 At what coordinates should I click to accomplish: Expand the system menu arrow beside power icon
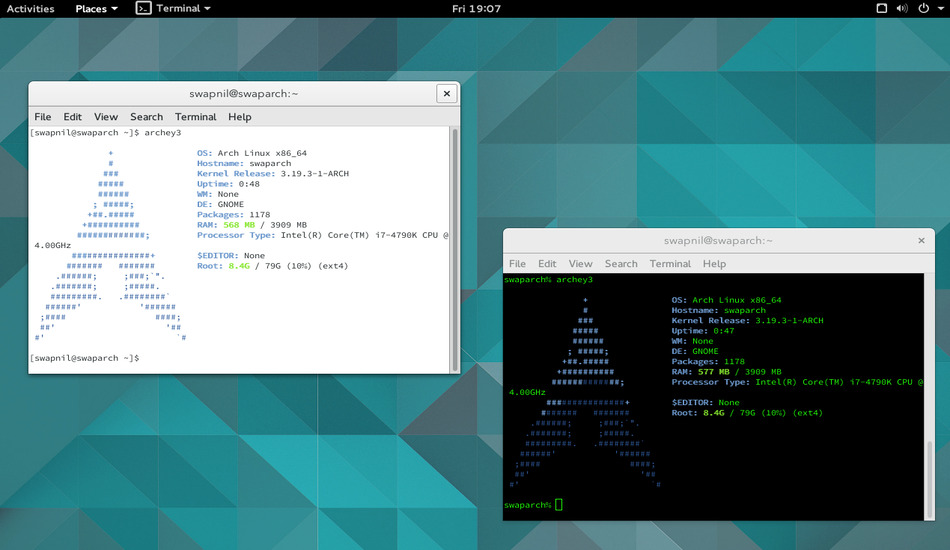coord(940,8)
